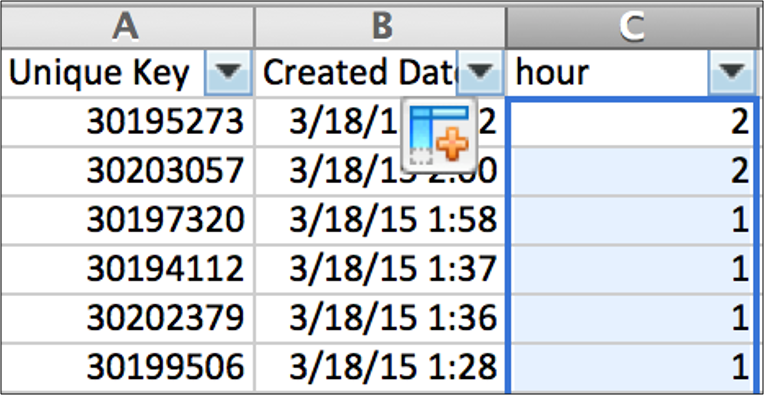Select hour cell next to 30197320
This screenshot has width=764, height=395.
click(632, 221)
